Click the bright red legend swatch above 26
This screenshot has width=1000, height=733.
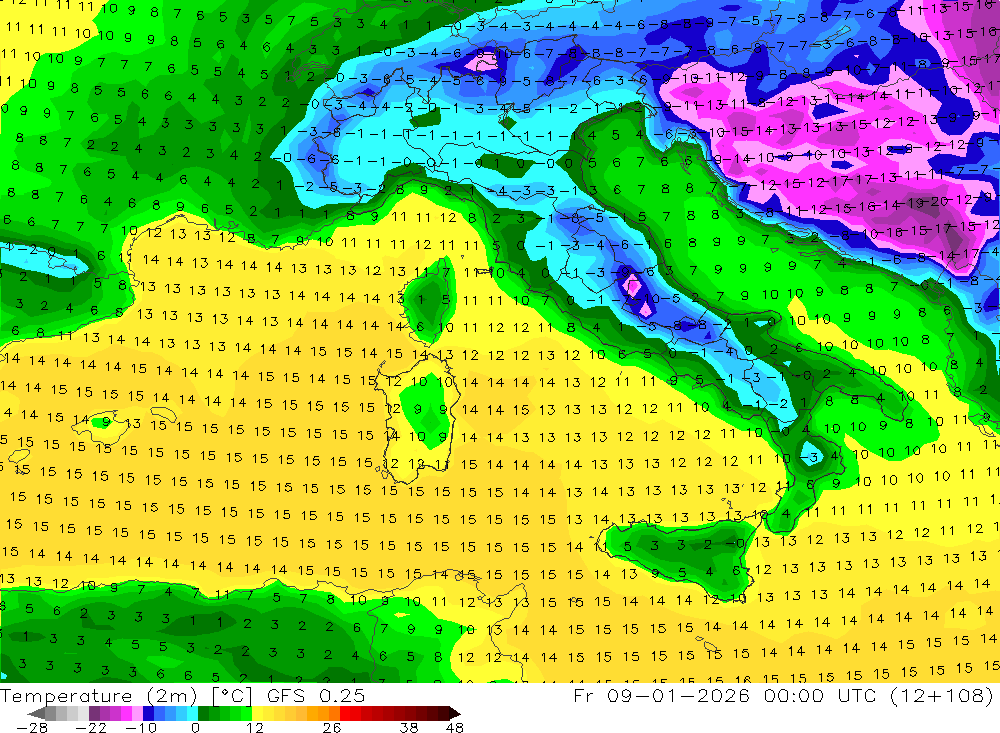click(x=345, y=713)
